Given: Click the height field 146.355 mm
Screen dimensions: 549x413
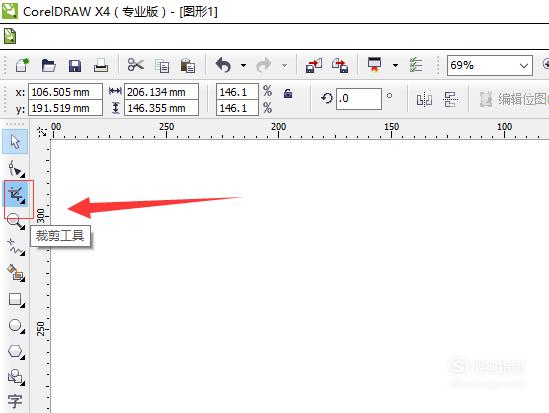Looking at the screenshot, I should tap(161, 108).
